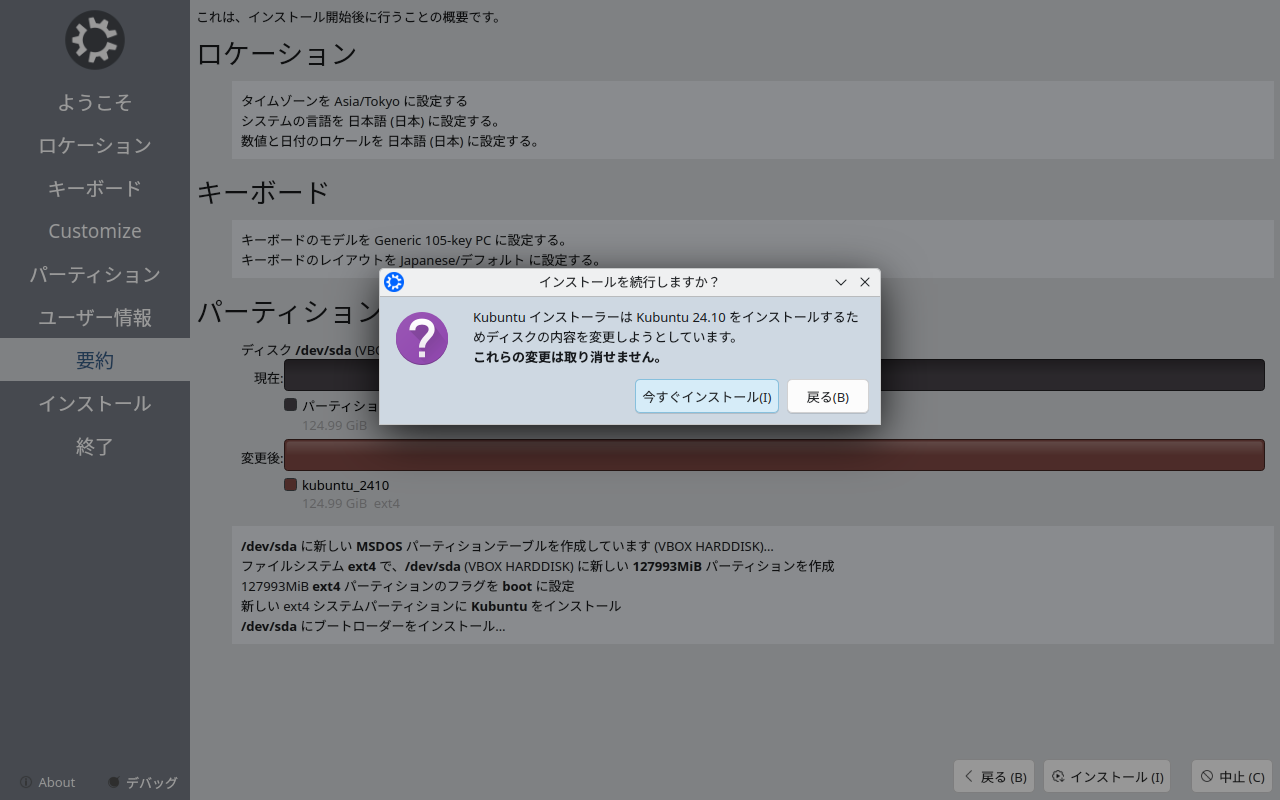Click the キーボード summary heading
The height and width of the screenshot is (800, 1280).
(263, 191)
